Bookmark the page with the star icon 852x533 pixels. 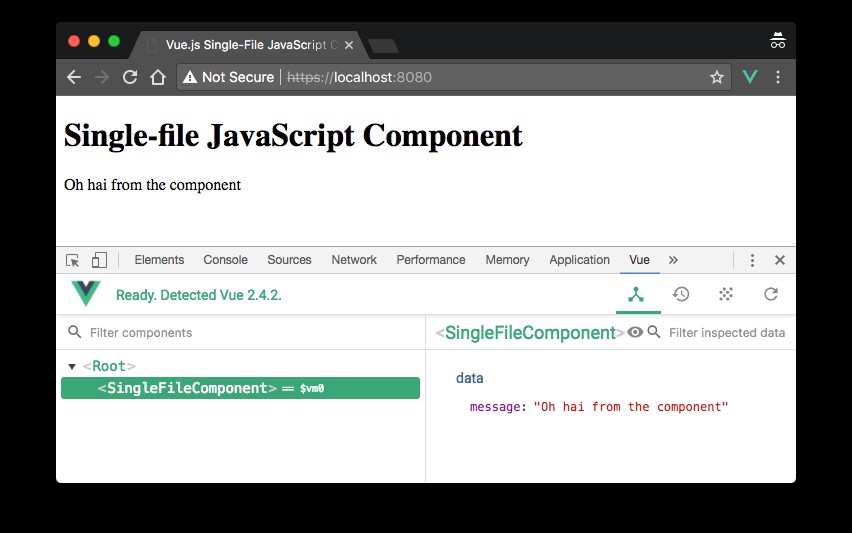click(717, 77)
